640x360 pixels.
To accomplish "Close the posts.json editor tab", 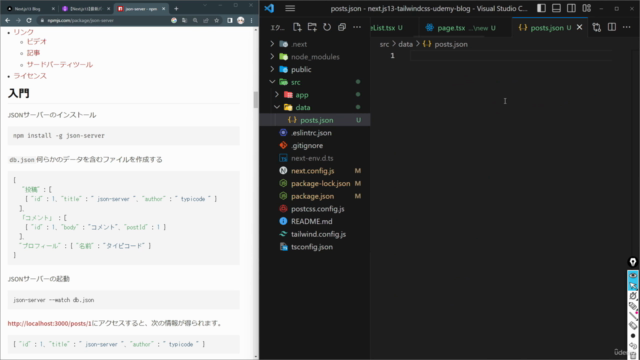I will point(579,27).
